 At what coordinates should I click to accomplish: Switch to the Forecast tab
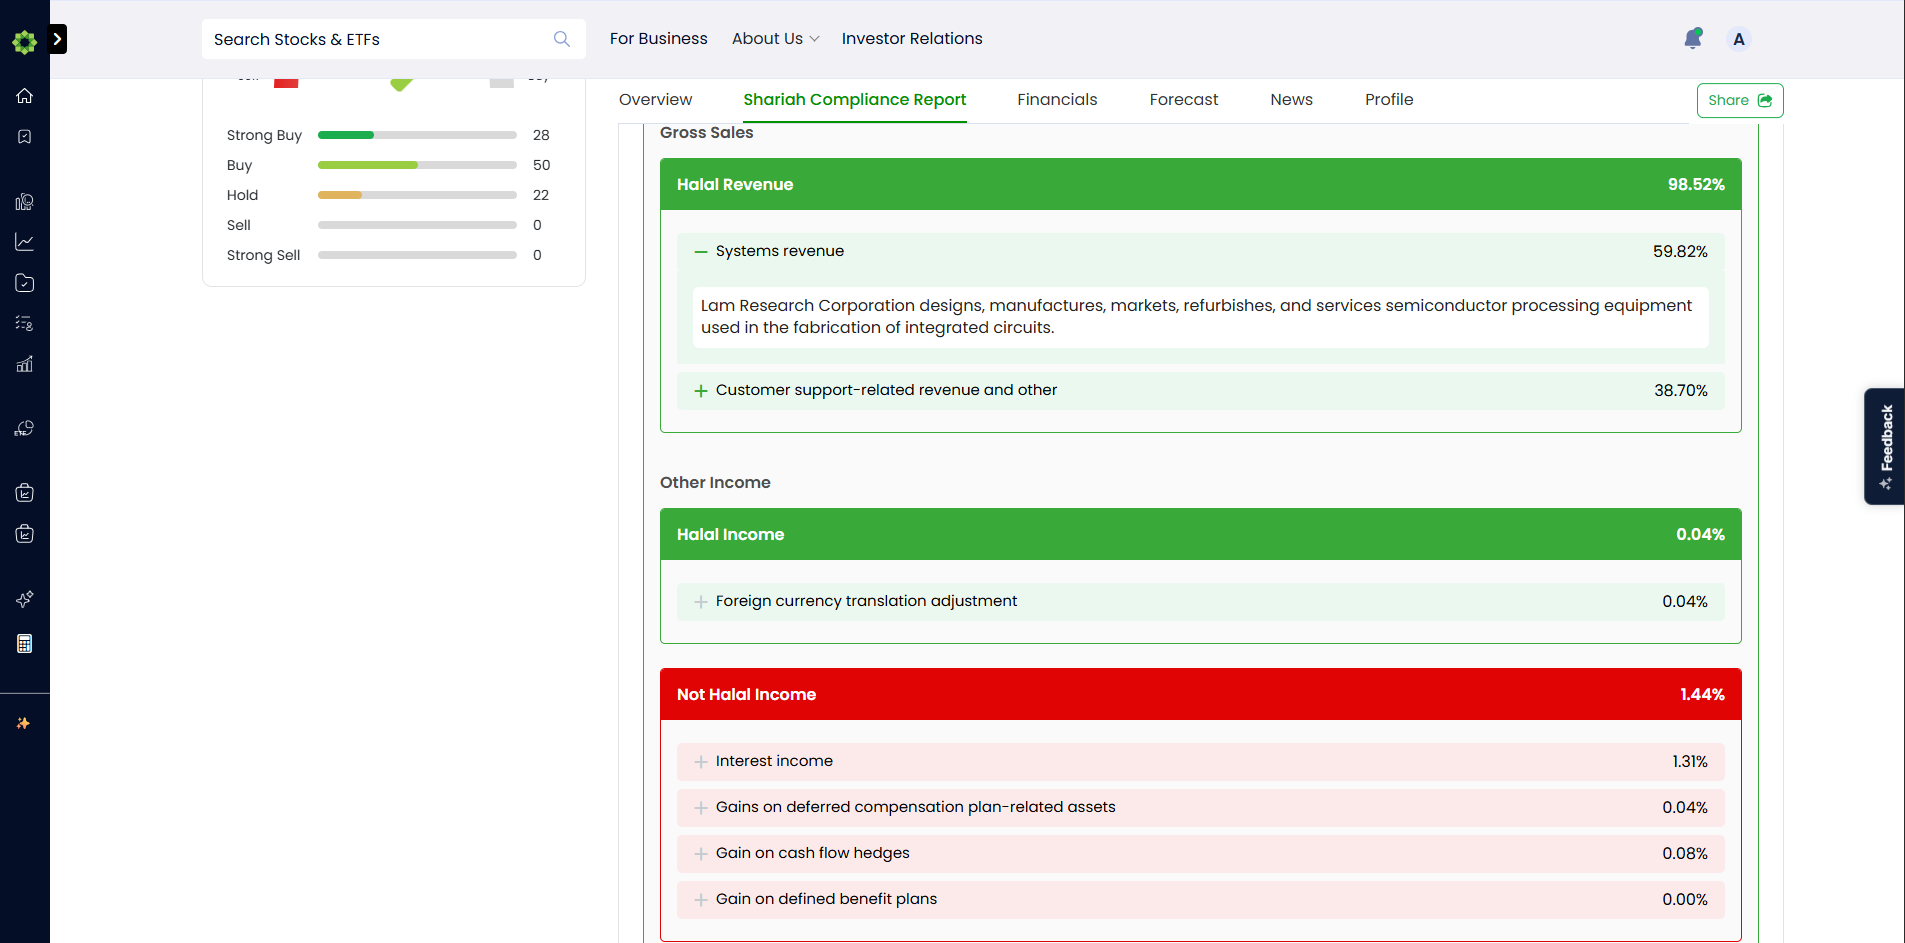click(1184, 100)
